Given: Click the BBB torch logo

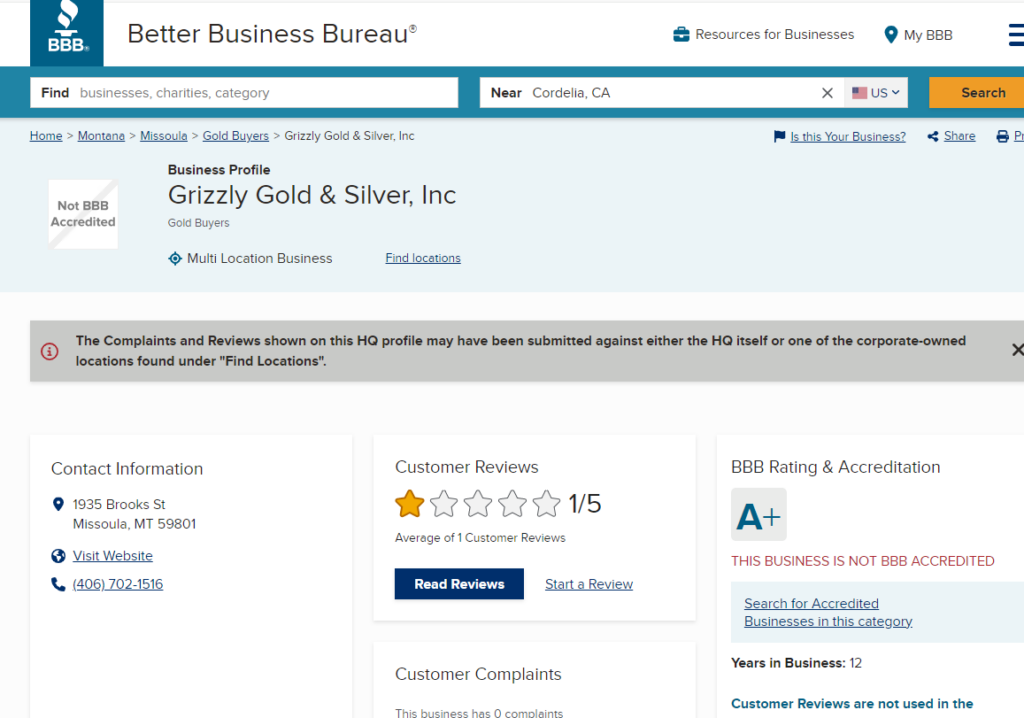Looking at the screenshot, I should (67, 33).
